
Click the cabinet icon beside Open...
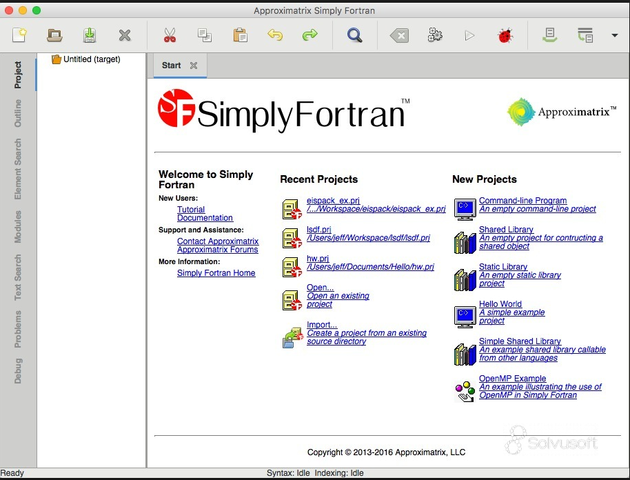[292, 300]
